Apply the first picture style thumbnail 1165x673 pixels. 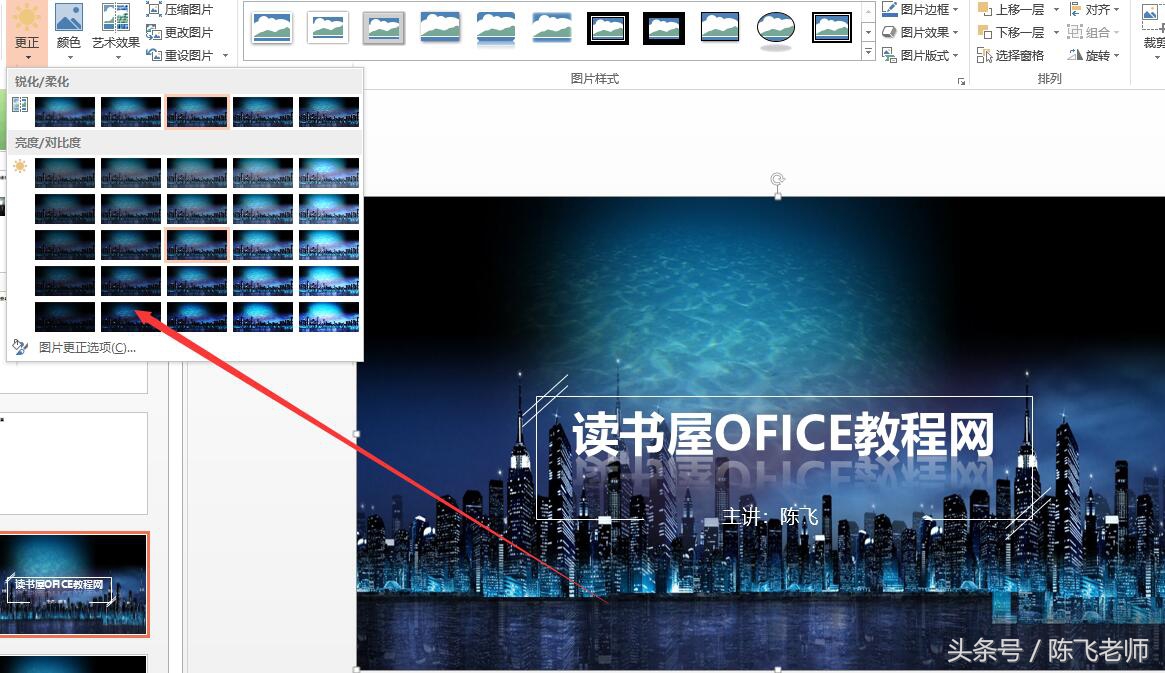[x=272, y=28]
